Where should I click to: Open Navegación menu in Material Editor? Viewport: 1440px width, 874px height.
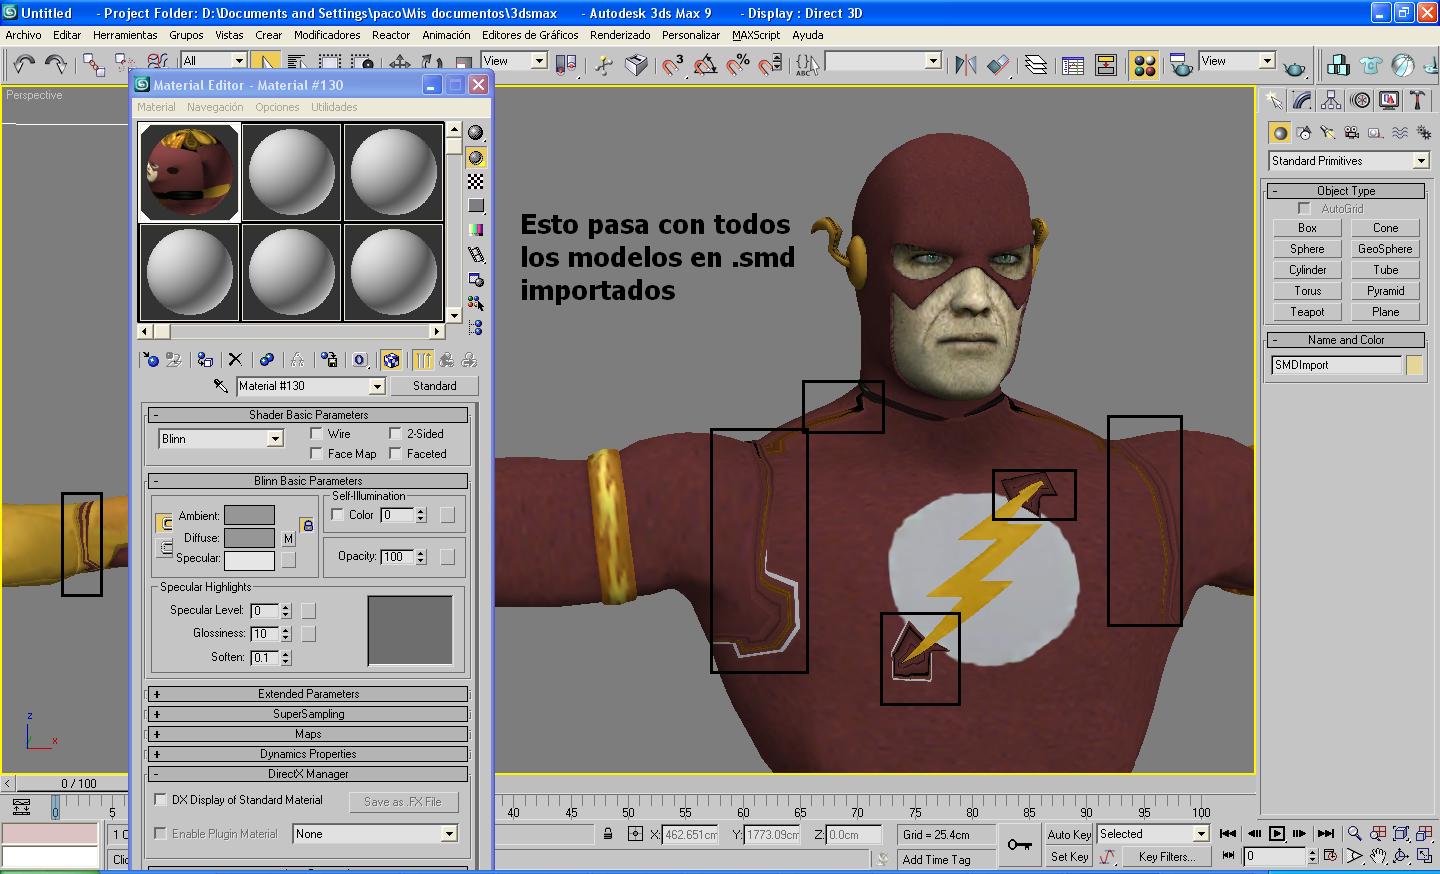point(215,107)
